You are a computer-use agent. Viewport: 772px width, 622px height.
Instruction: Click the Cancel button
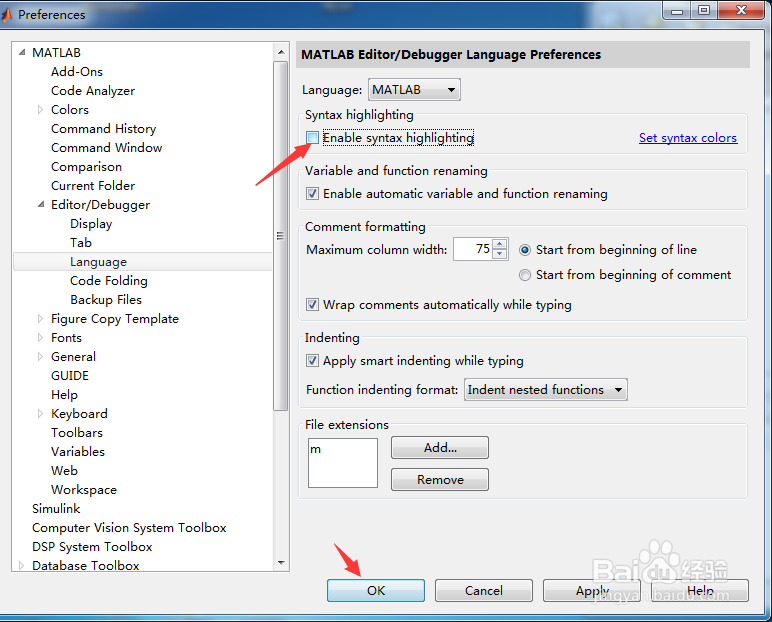point(483,590)
